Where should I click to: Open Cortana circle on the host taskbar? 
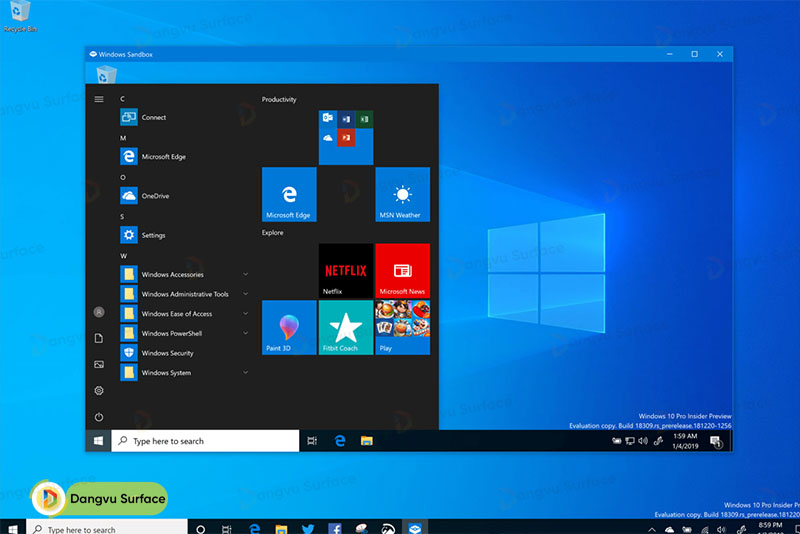coord(201,529)
